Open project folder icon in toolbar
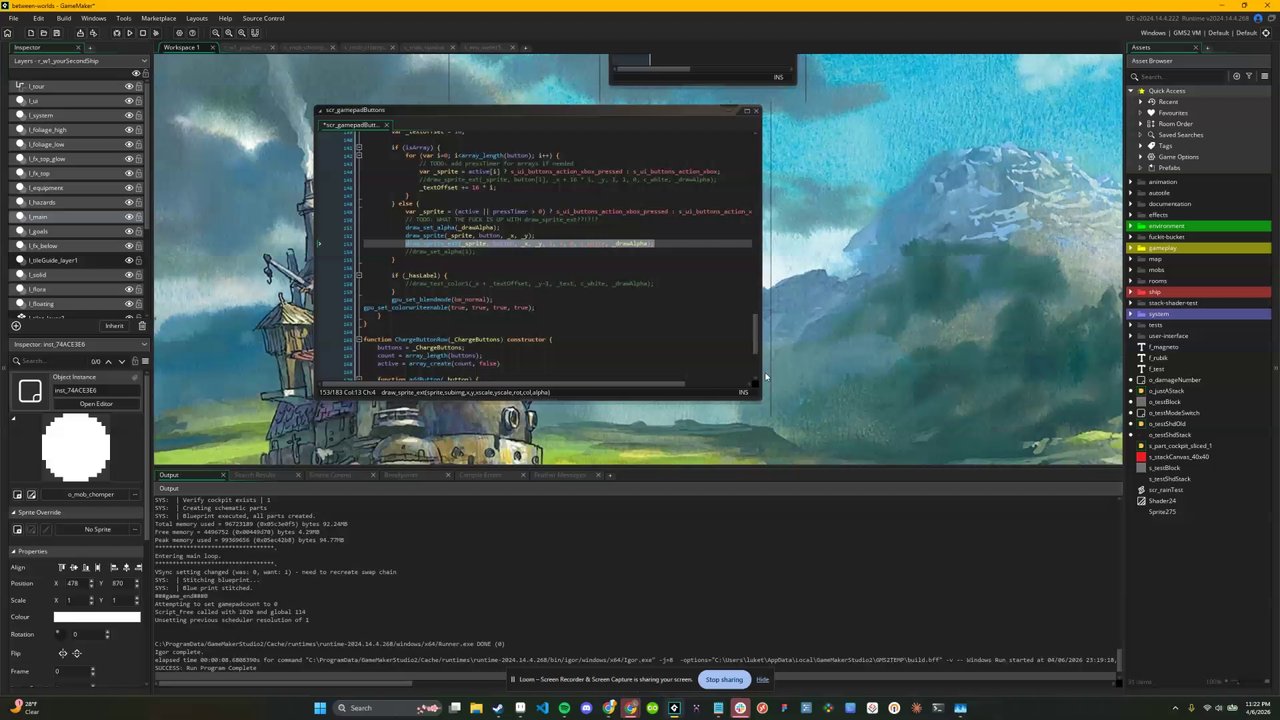 (44, 33)
